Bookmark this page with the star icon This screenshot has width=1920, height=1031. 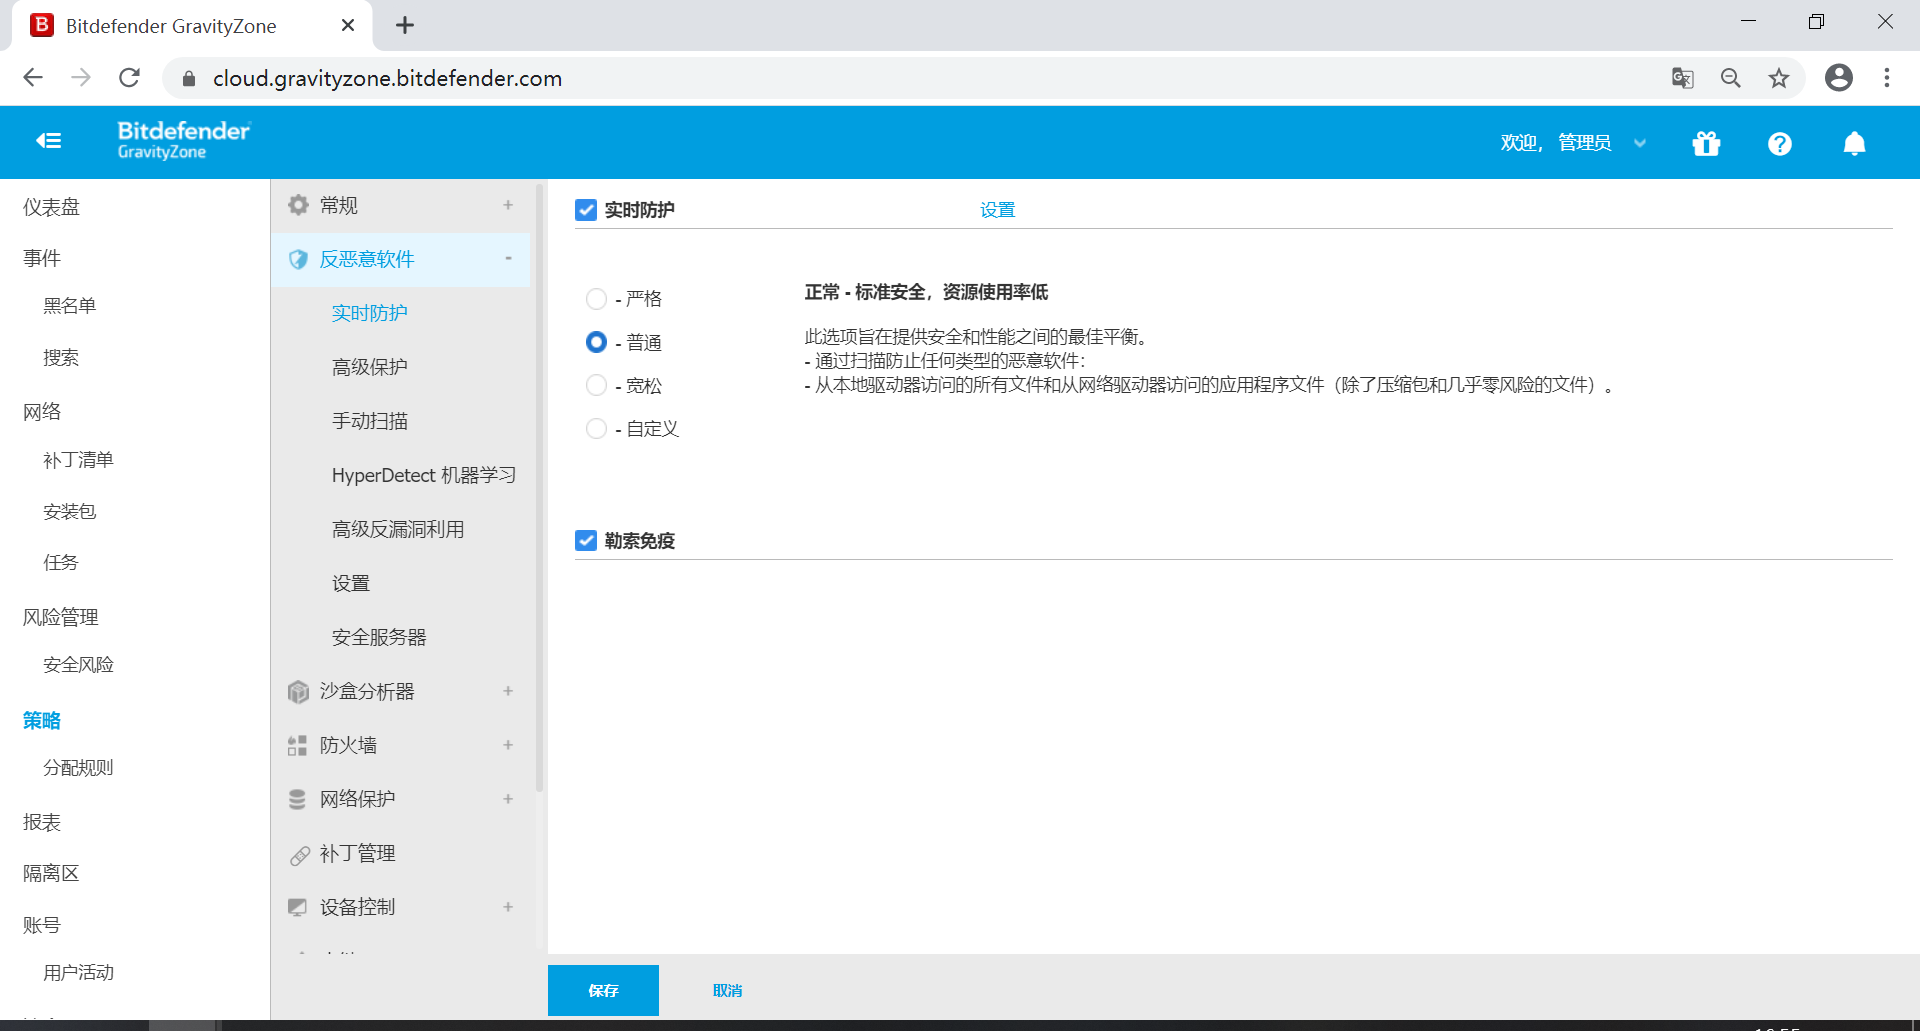(1779, 78)
